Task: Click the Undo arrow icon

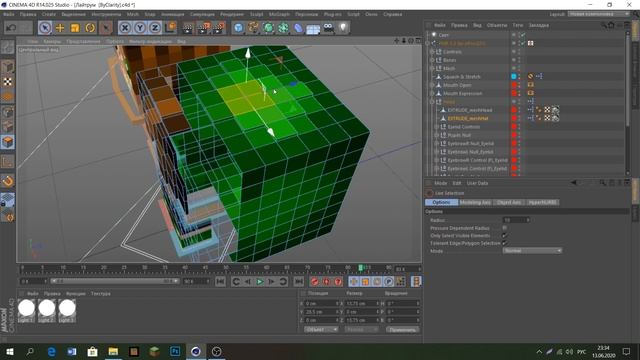Action: click(x=11, y=28)
